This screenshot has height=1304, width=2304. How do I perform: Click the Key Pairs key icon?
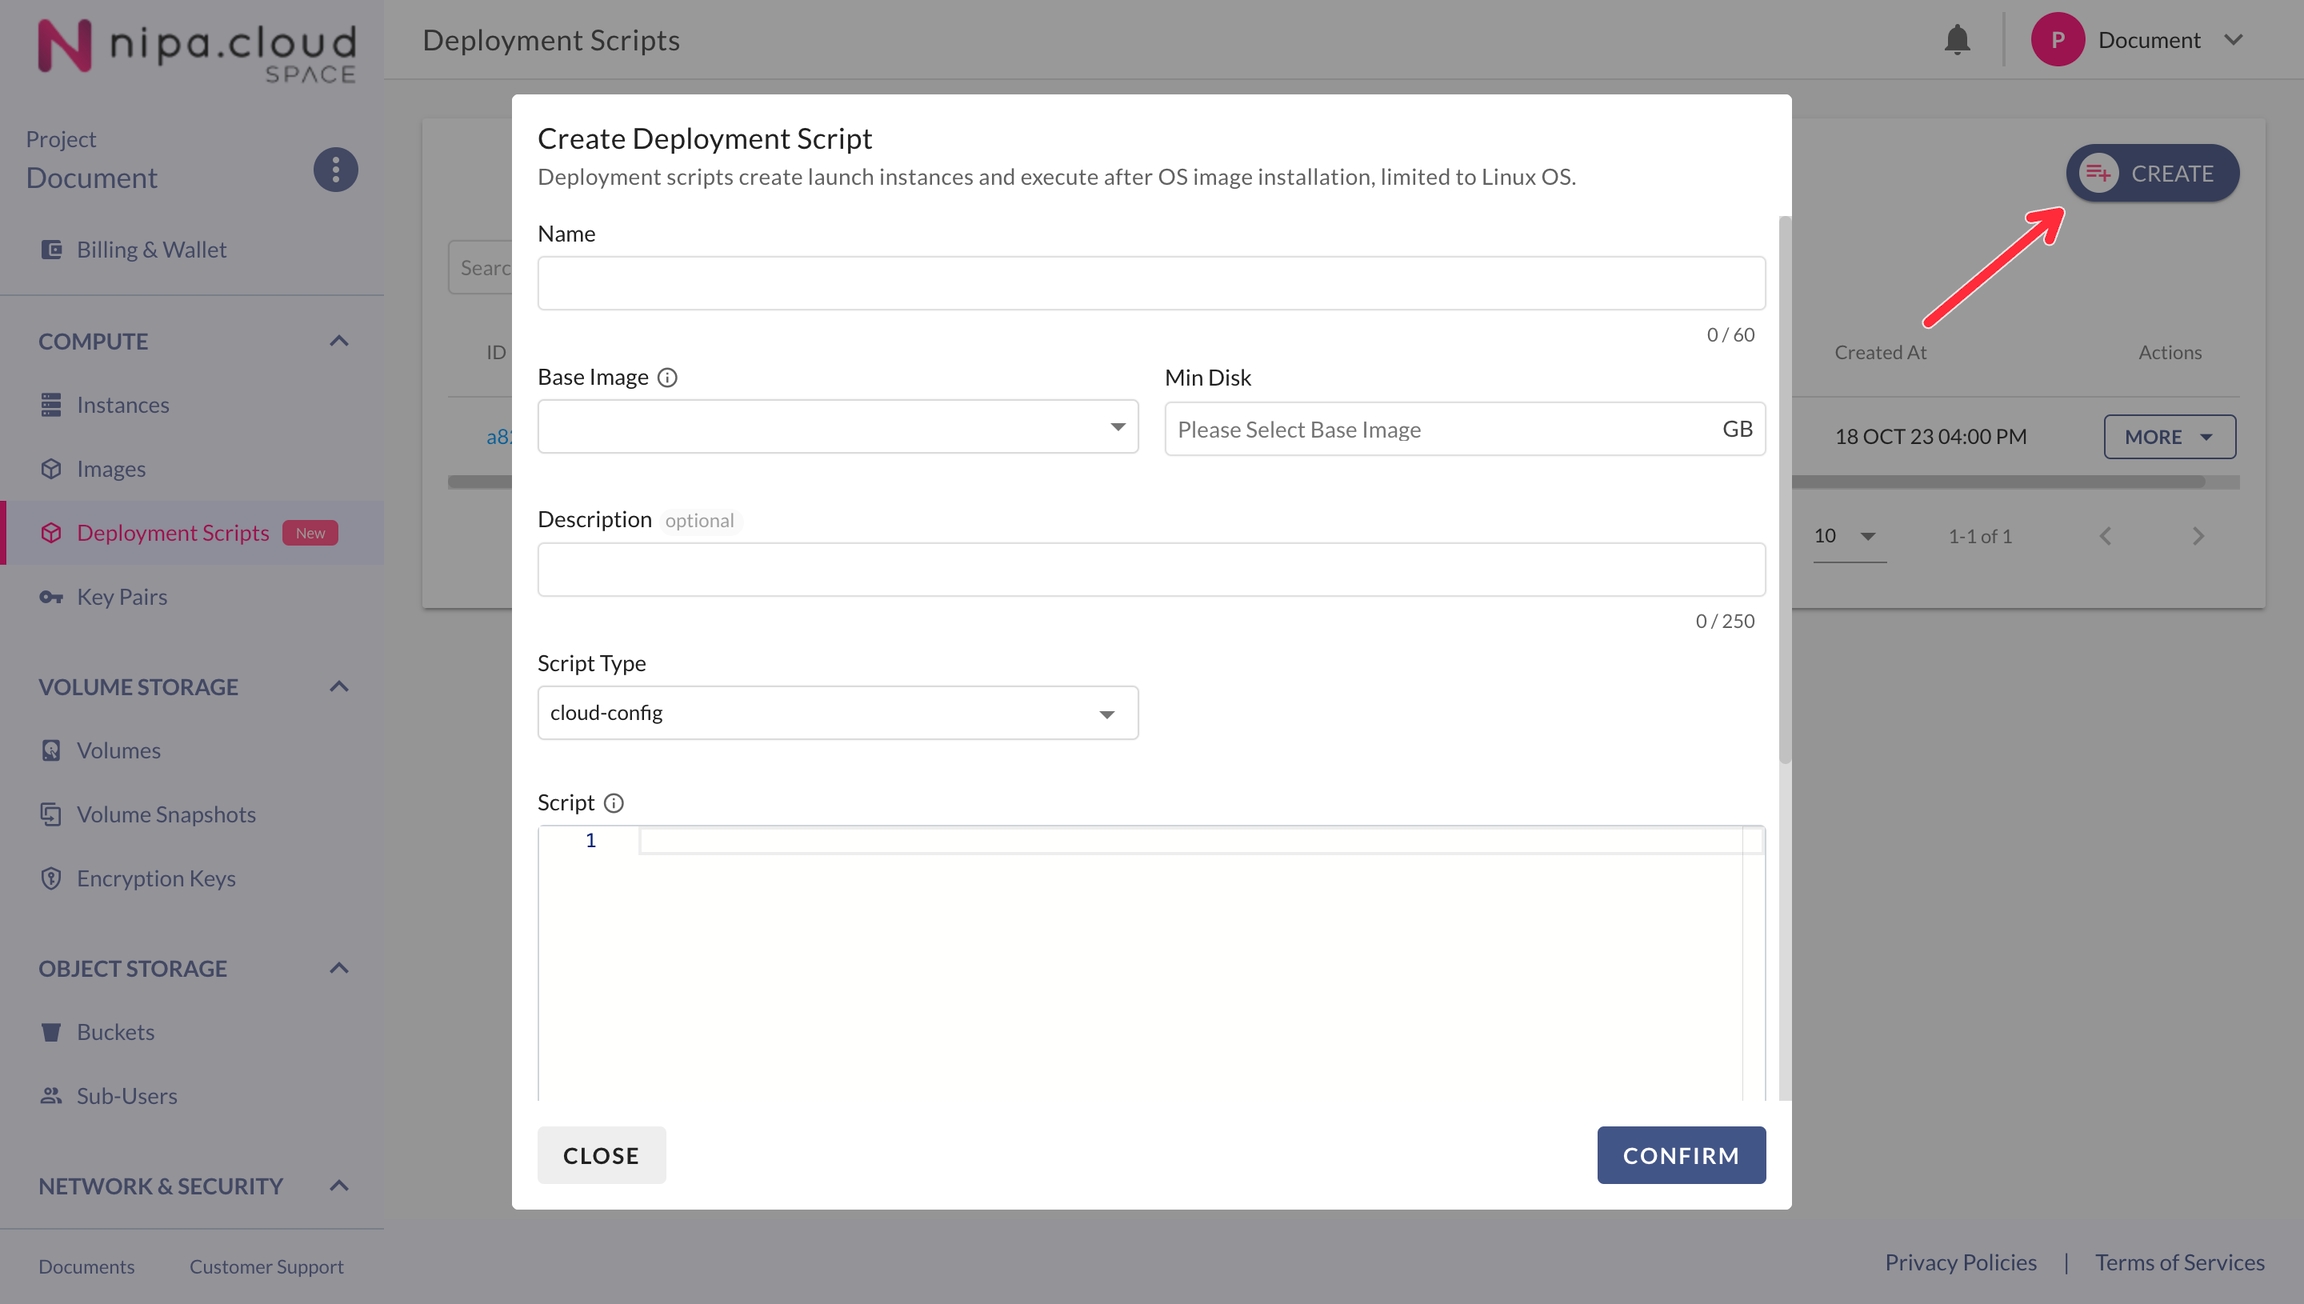[x=51, y=597]
